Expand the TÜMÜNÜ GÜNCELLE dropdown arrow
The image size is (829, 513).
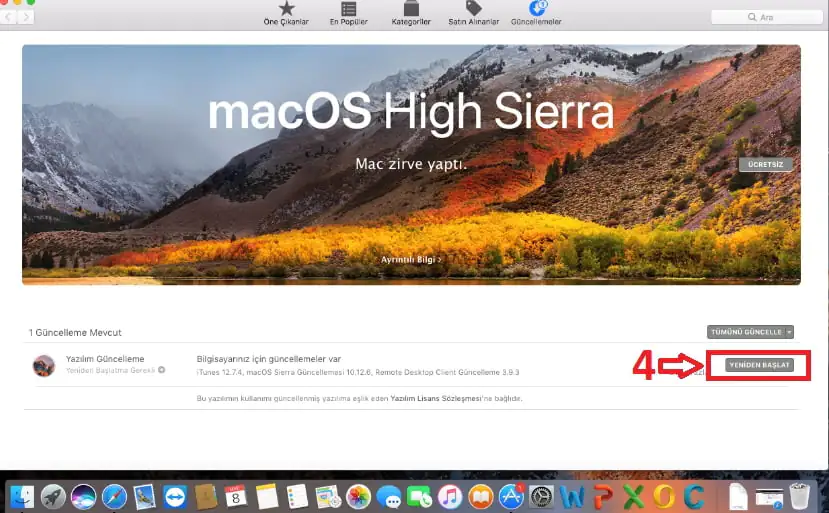(789, 332)
